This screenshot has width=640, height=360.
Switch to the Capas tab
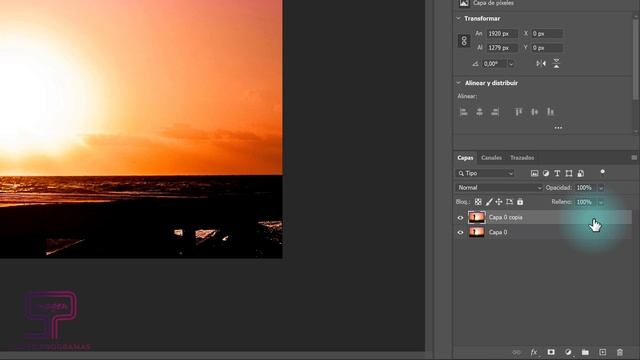[x=465, y=158]
